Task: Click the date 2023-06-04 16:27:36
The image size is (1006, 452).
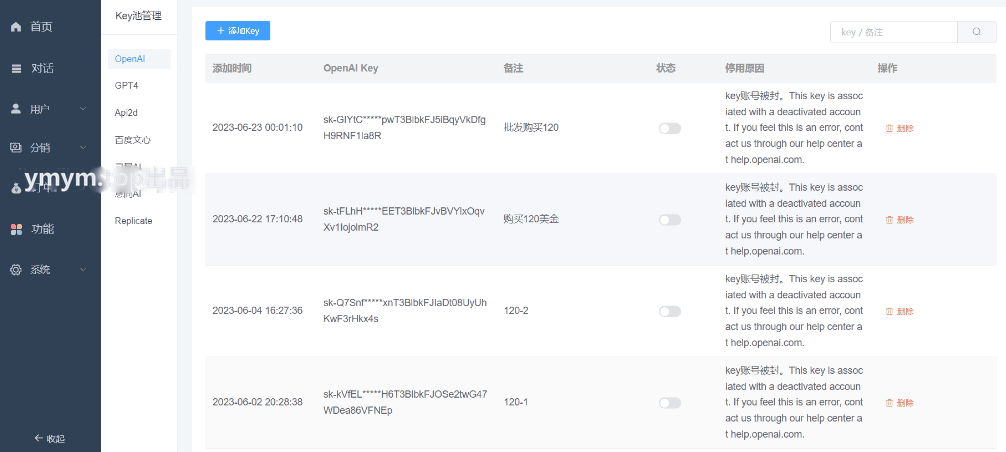Action: 257,311
